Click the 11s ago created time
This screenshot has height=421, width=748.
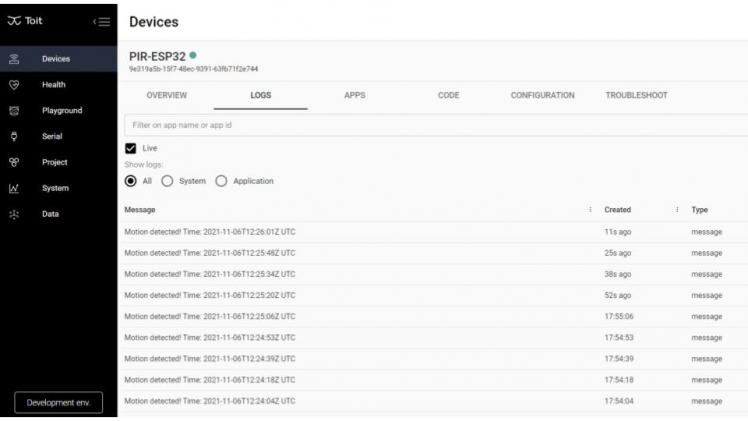click(618, 232)
